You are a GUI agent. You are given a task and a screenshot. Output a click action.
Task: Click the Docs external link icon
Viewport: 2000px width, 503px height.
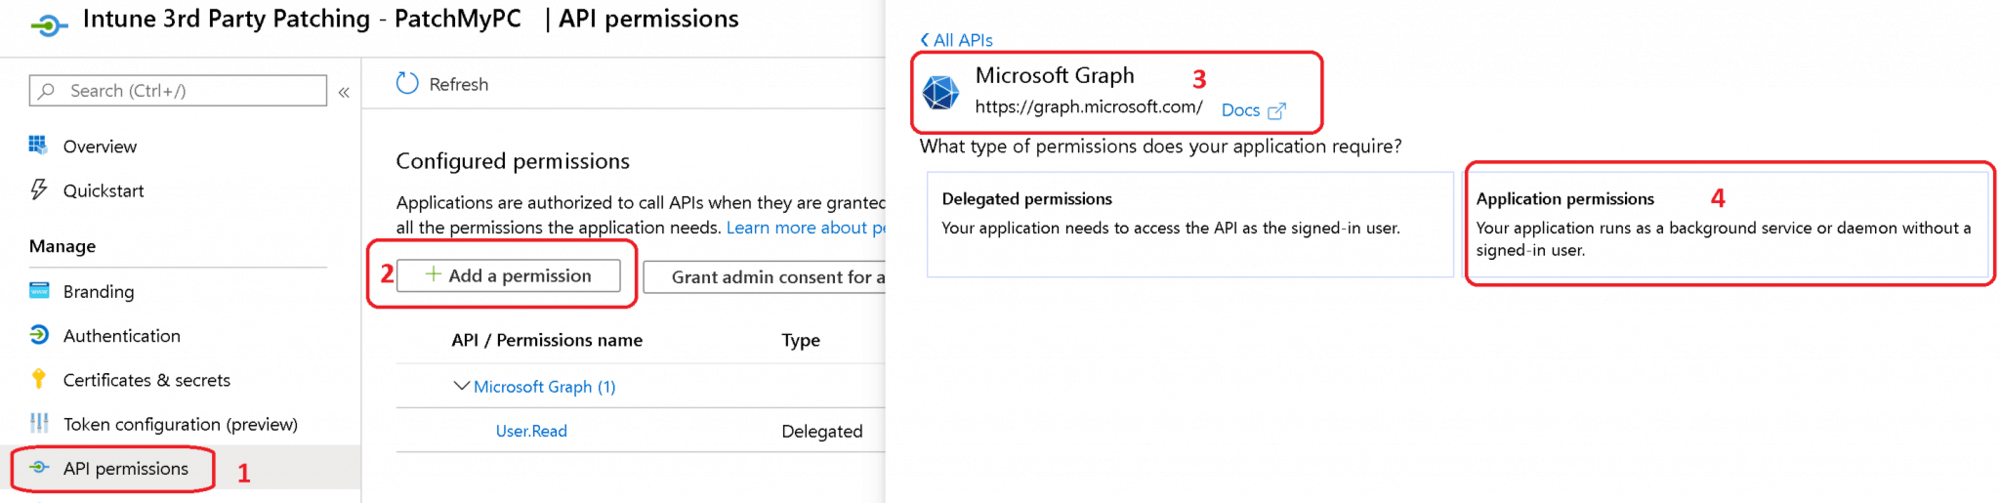pos(1277,110)
